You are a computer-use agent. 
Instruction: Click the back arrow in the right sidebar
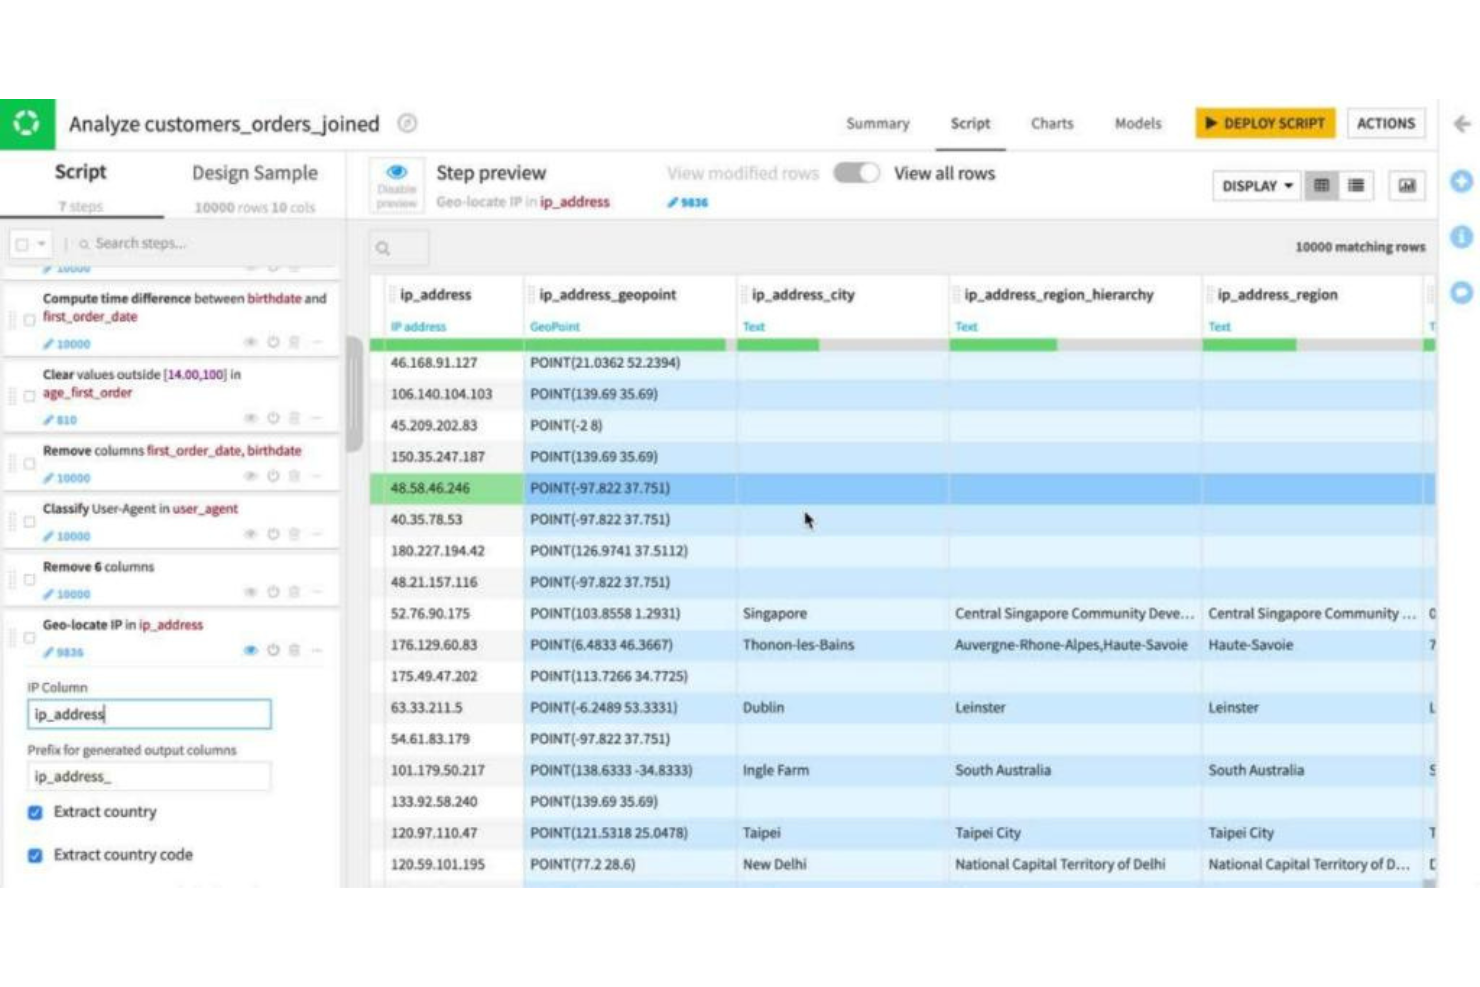tap(1461, 123)
